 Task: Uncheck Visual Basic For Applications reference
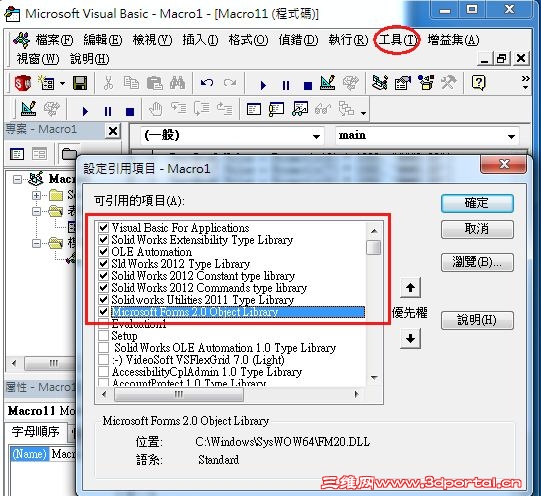coord(104,227)
